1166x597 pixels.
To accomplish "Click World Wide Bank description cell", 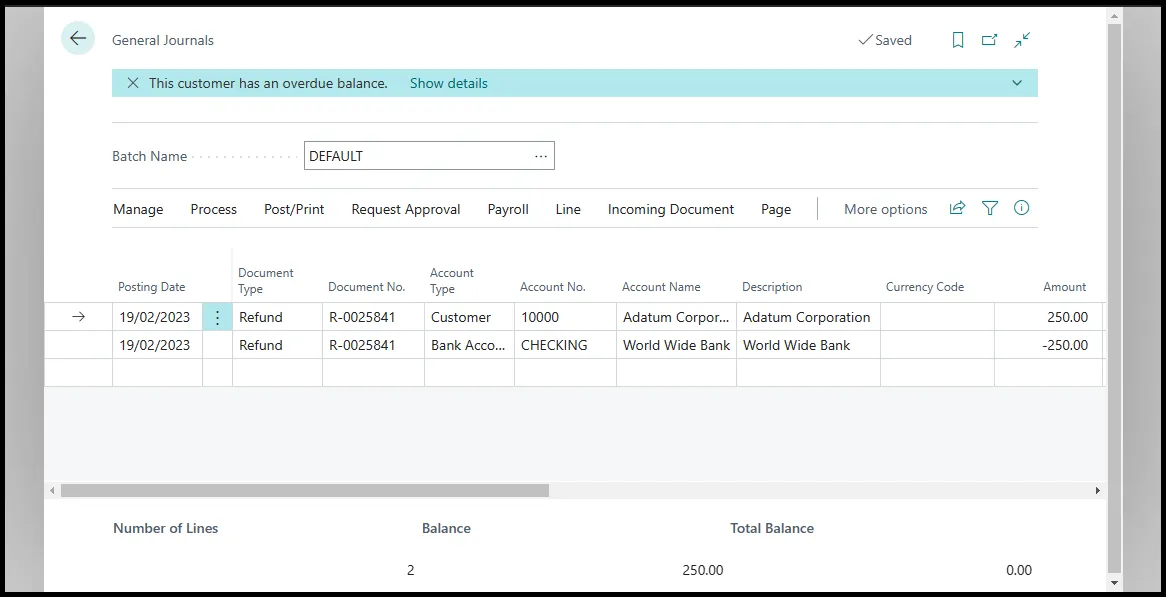I will [808, 345].
